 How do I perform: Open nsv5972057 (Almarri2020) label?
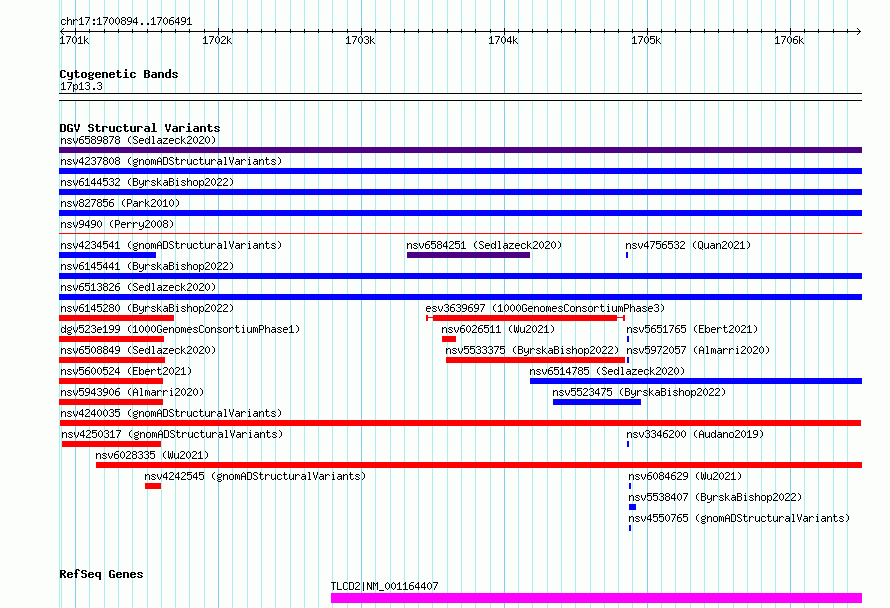pos(698,350)
